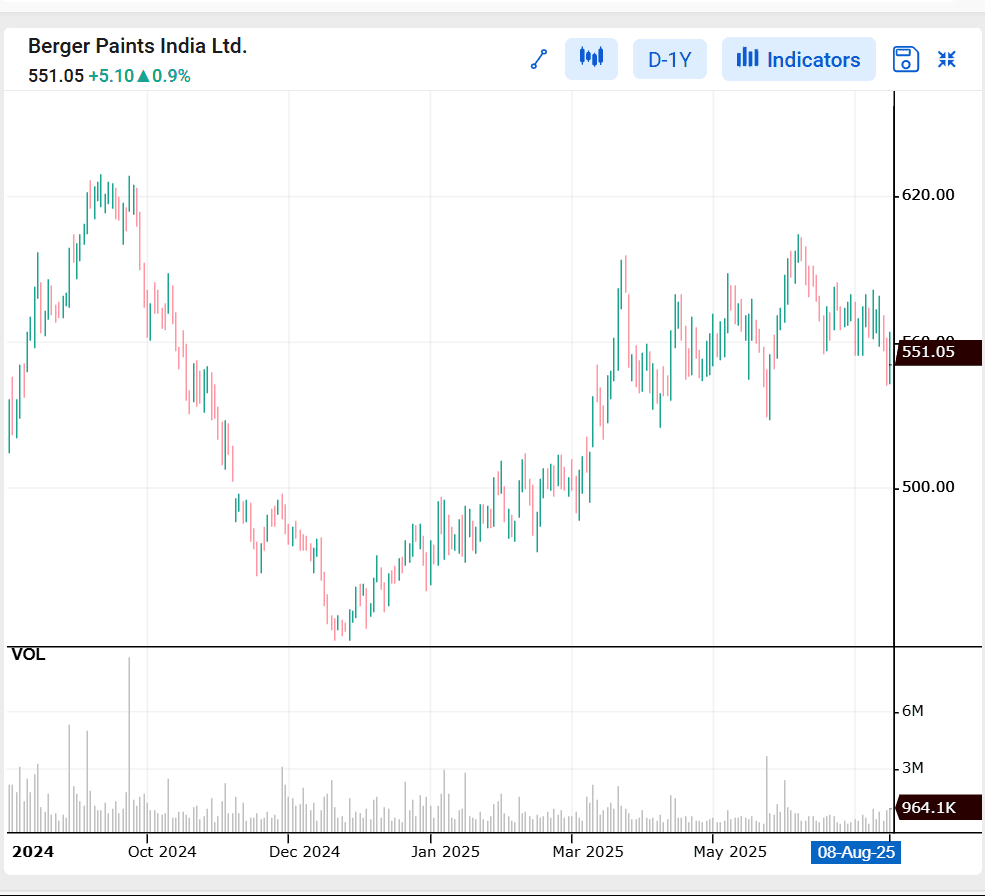Screen dimensions: 985x896
Task: Click the 2024 year label on time axis
Action: (33, 852)
